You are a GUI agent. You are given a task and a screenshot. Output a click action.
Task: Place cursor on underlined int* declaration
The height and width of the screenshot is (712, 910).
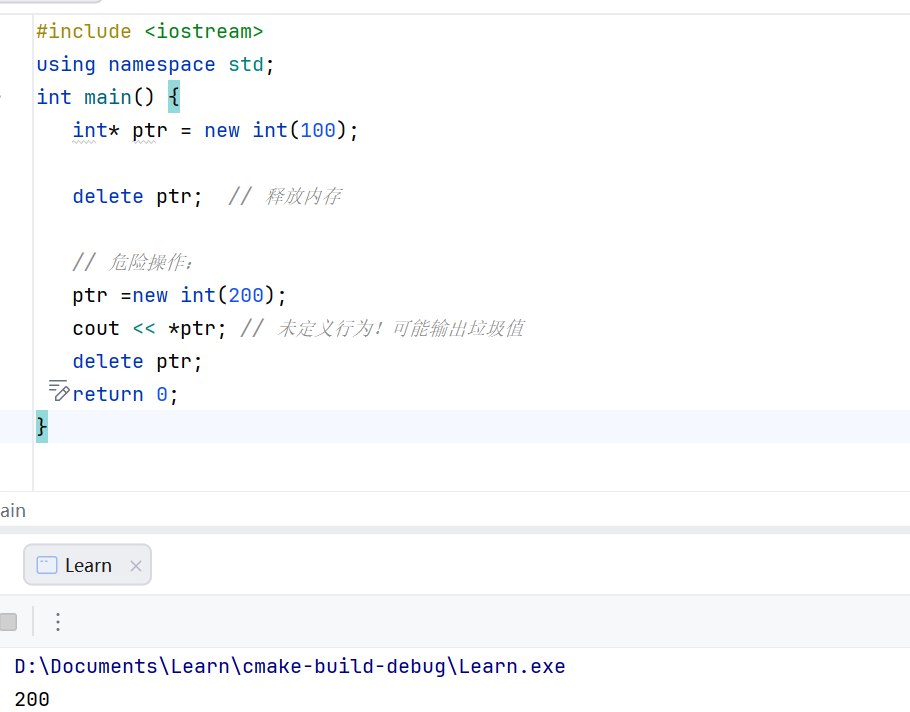89,130
